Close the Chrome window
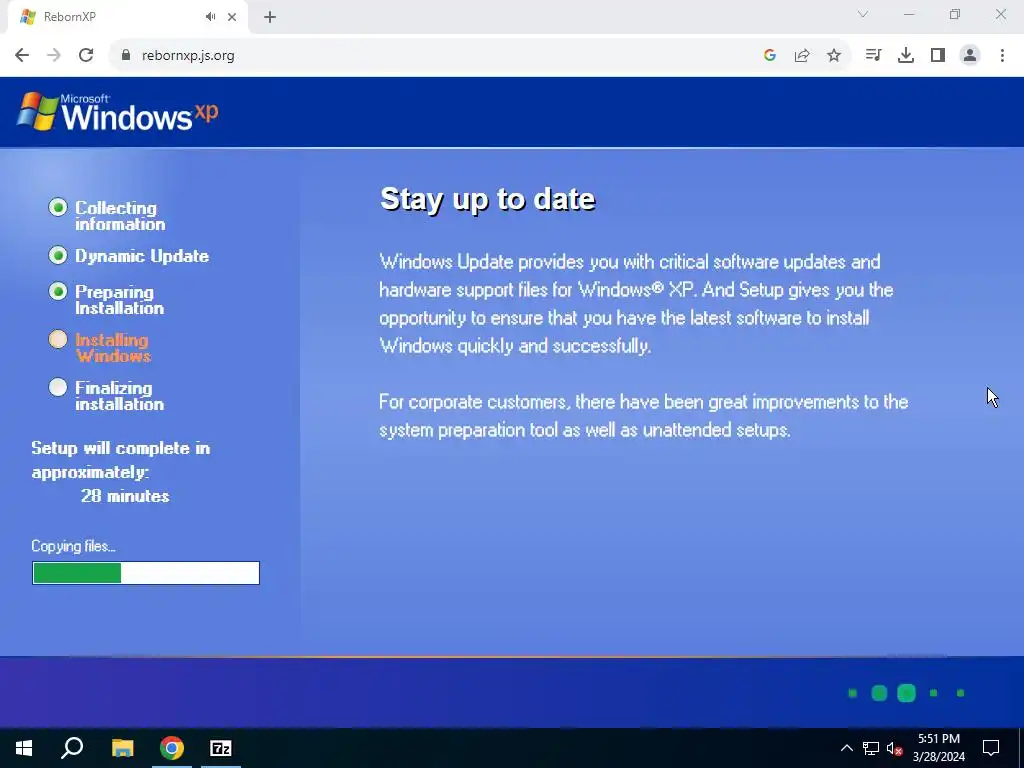The width and height of the screenshot is (1024, 768). (1000, 14)
